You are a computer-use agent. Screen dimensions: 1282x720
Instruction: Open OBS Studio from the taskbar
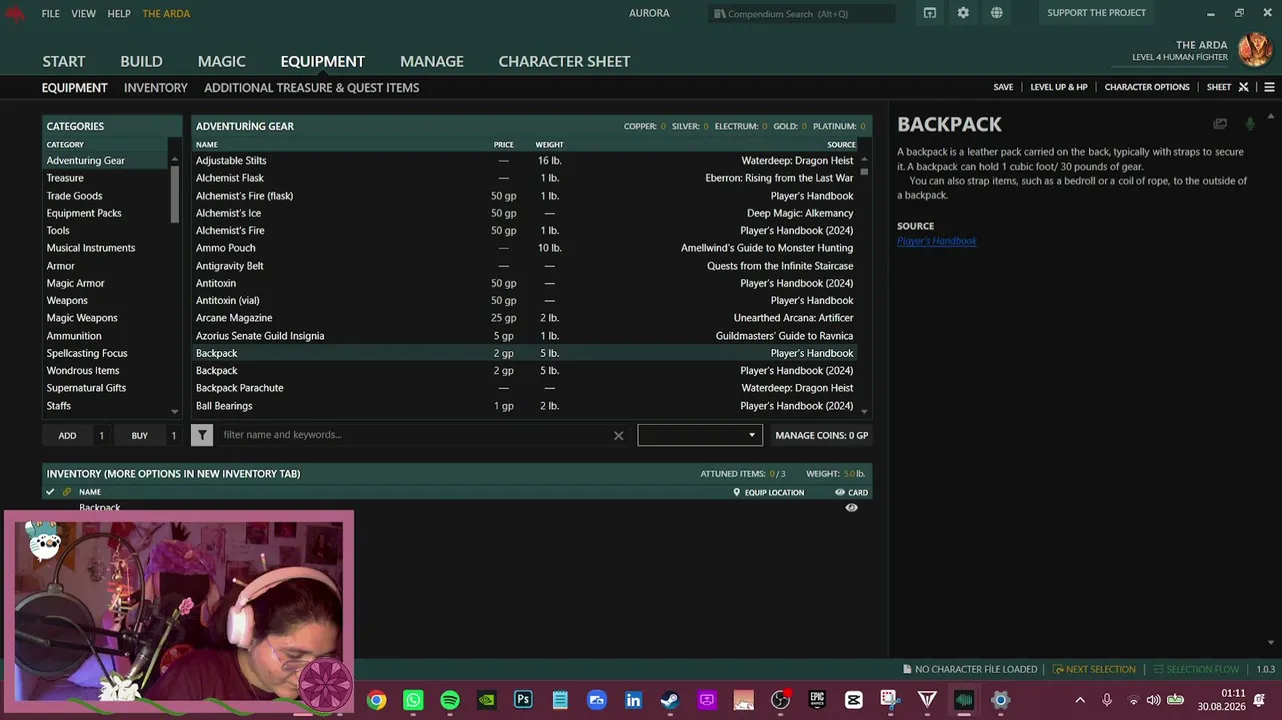(781, 700)
